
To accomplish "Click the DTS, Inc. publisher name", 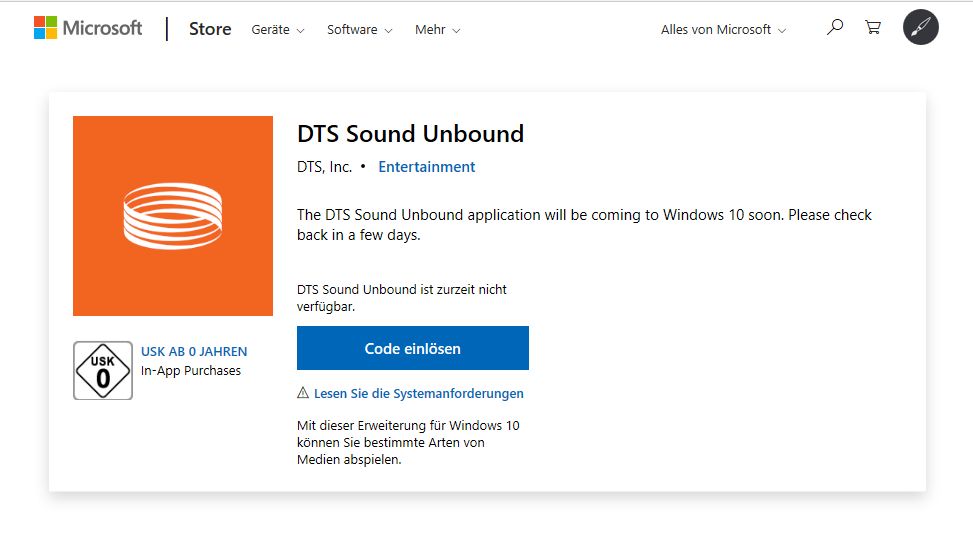I will coord(324,167).
